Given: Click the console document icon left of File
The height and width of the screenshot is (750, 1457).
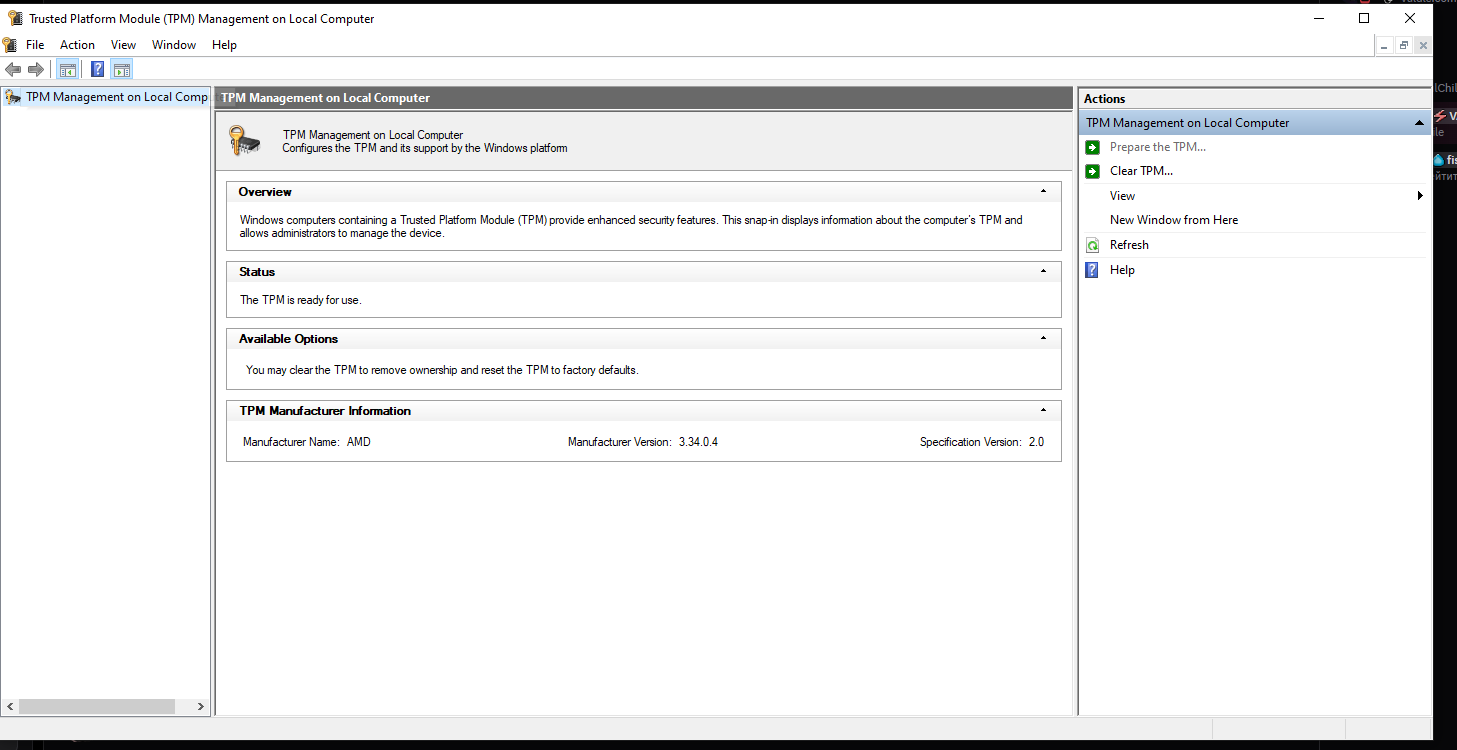Looking at the screenshot, I should (x=10, y=45).
